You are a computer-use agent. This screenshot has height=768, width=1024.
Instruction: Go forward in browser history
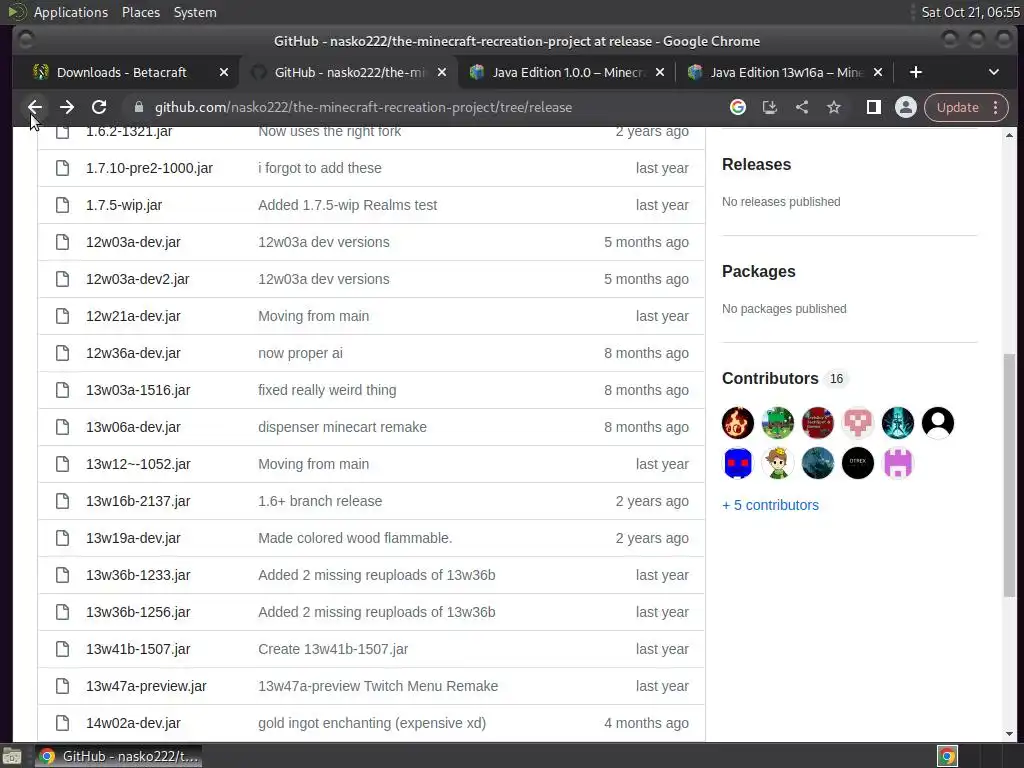click(x=67, y=107)
